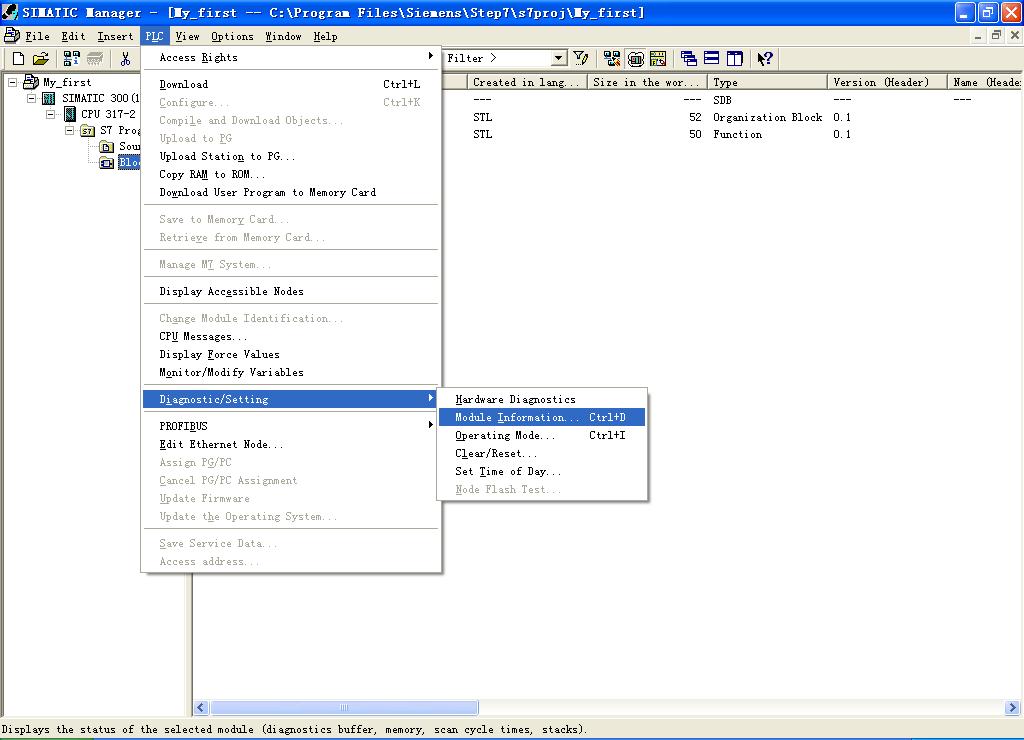
Task: Select Display Accessible Nodes
Action: pyautogui.click(x=291, y=291)
